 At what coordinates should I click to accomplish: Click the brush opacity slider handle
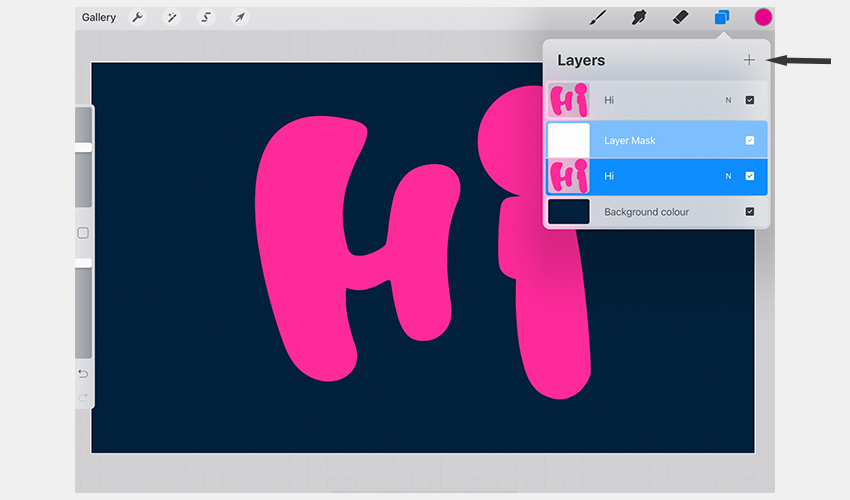pyautogui.click(x=83, y=263)
